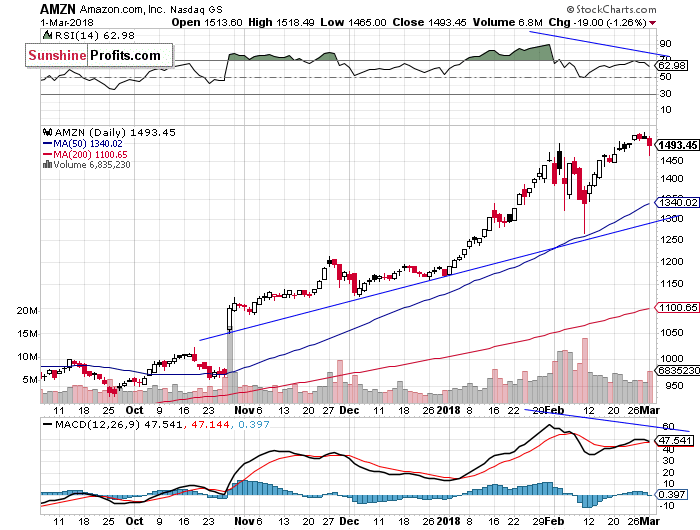Click the 'Amazon.com, Inc.' company name
700x530 pixels.
pyautogui.click(x=123, y=9)
